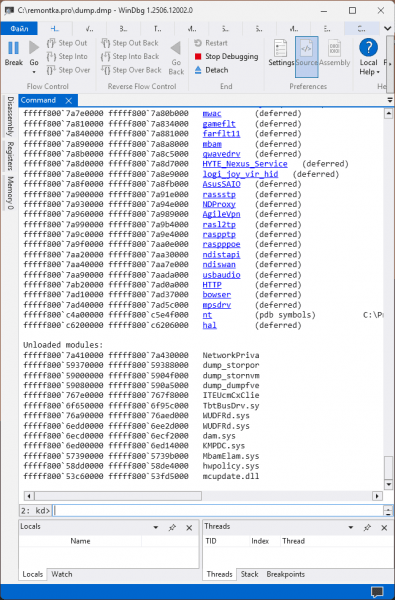
Task: Click Step Over Back
Action: click(x=132, y=70)
